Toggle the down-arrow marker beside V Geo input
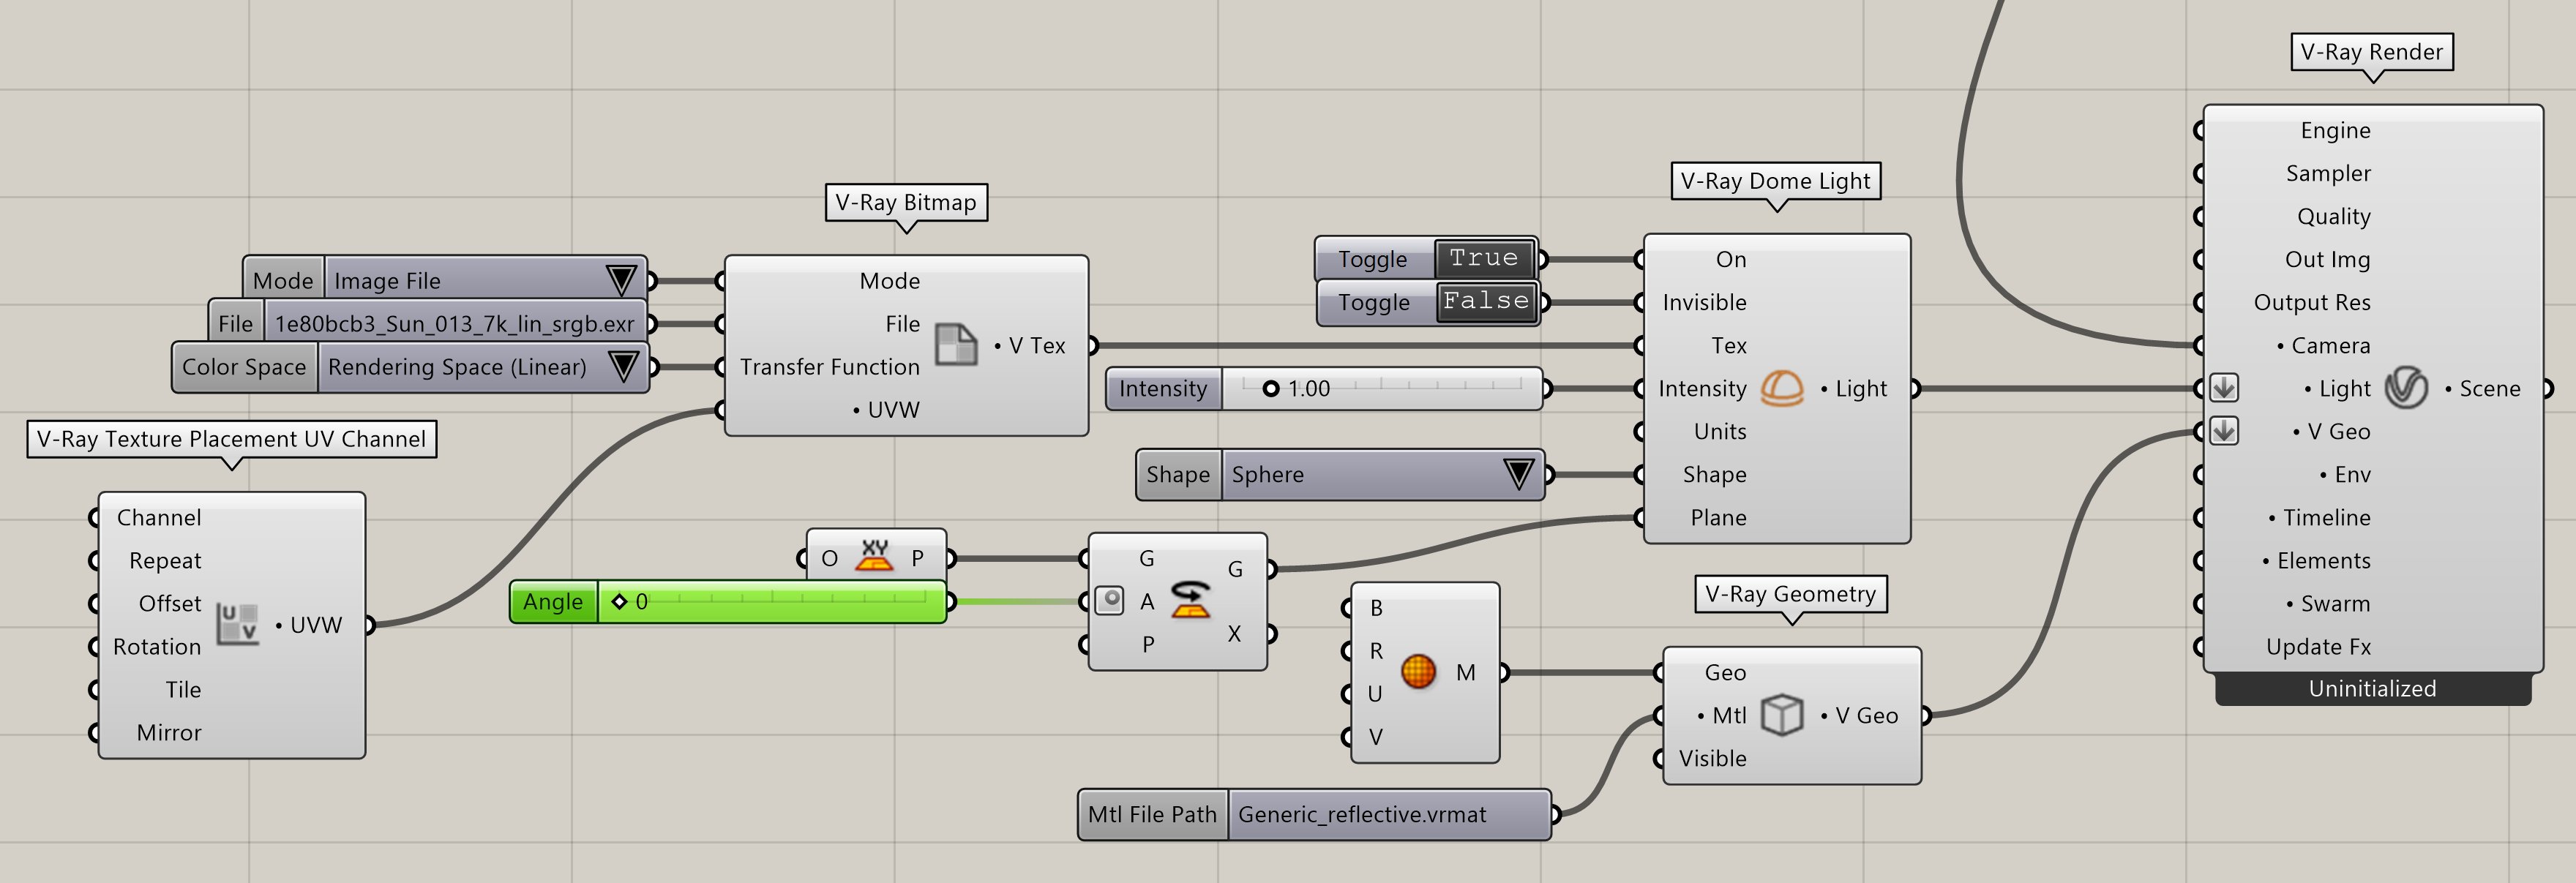The width and height of the screenshot is (2576, 883). [x=2224, y=431]
